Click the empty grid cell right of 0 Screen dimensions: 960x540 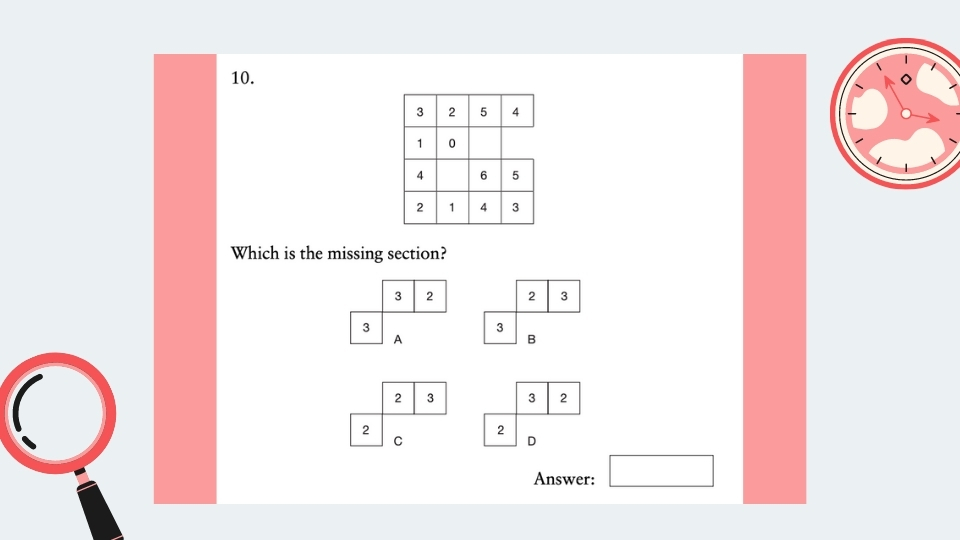pos(484,143)
